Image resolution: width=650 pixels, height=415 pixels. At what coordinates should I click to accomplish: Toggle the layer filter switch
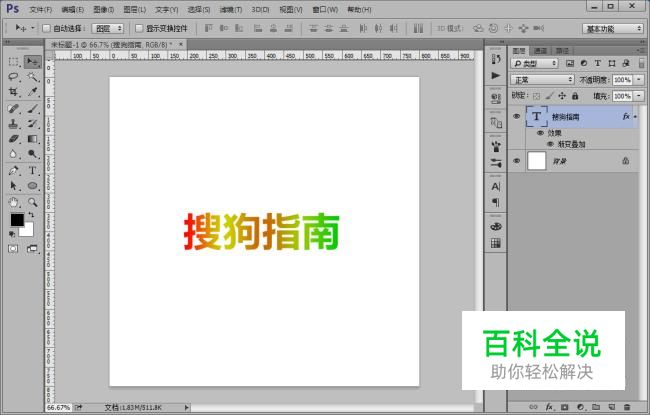click(641, 63)
